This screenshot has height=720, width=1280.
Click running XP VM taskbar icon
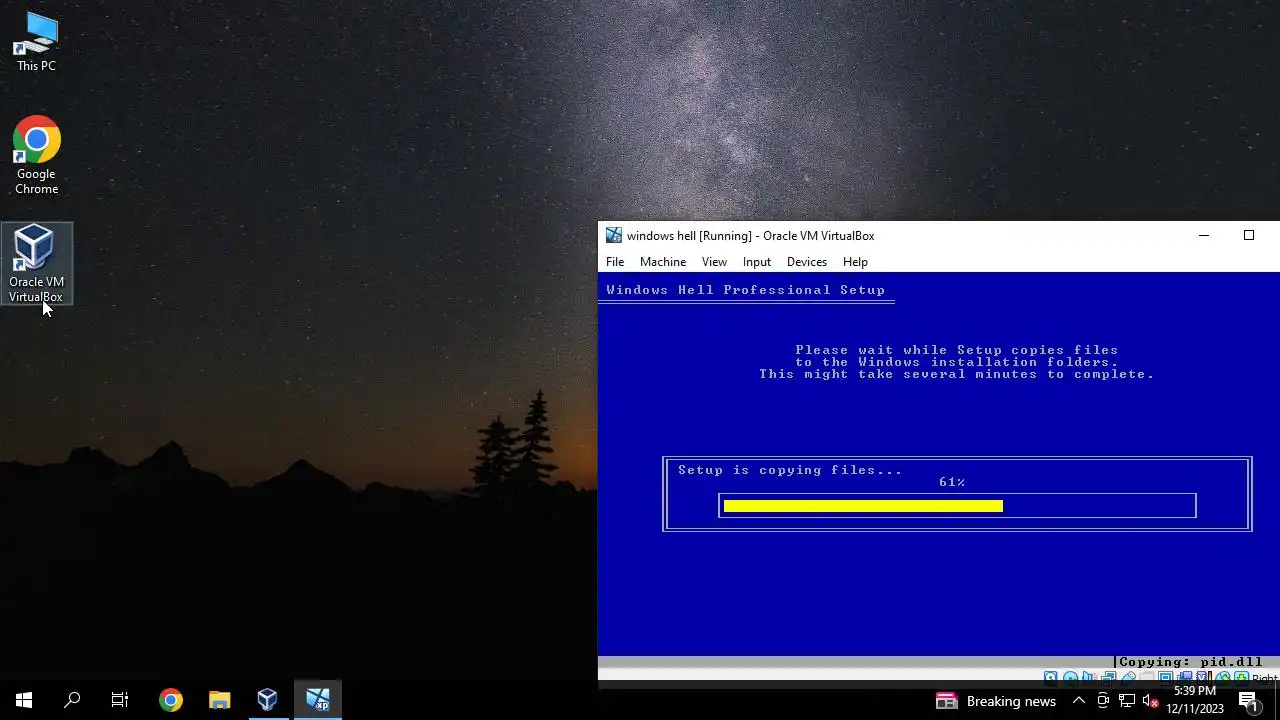[x=318, y=700]
